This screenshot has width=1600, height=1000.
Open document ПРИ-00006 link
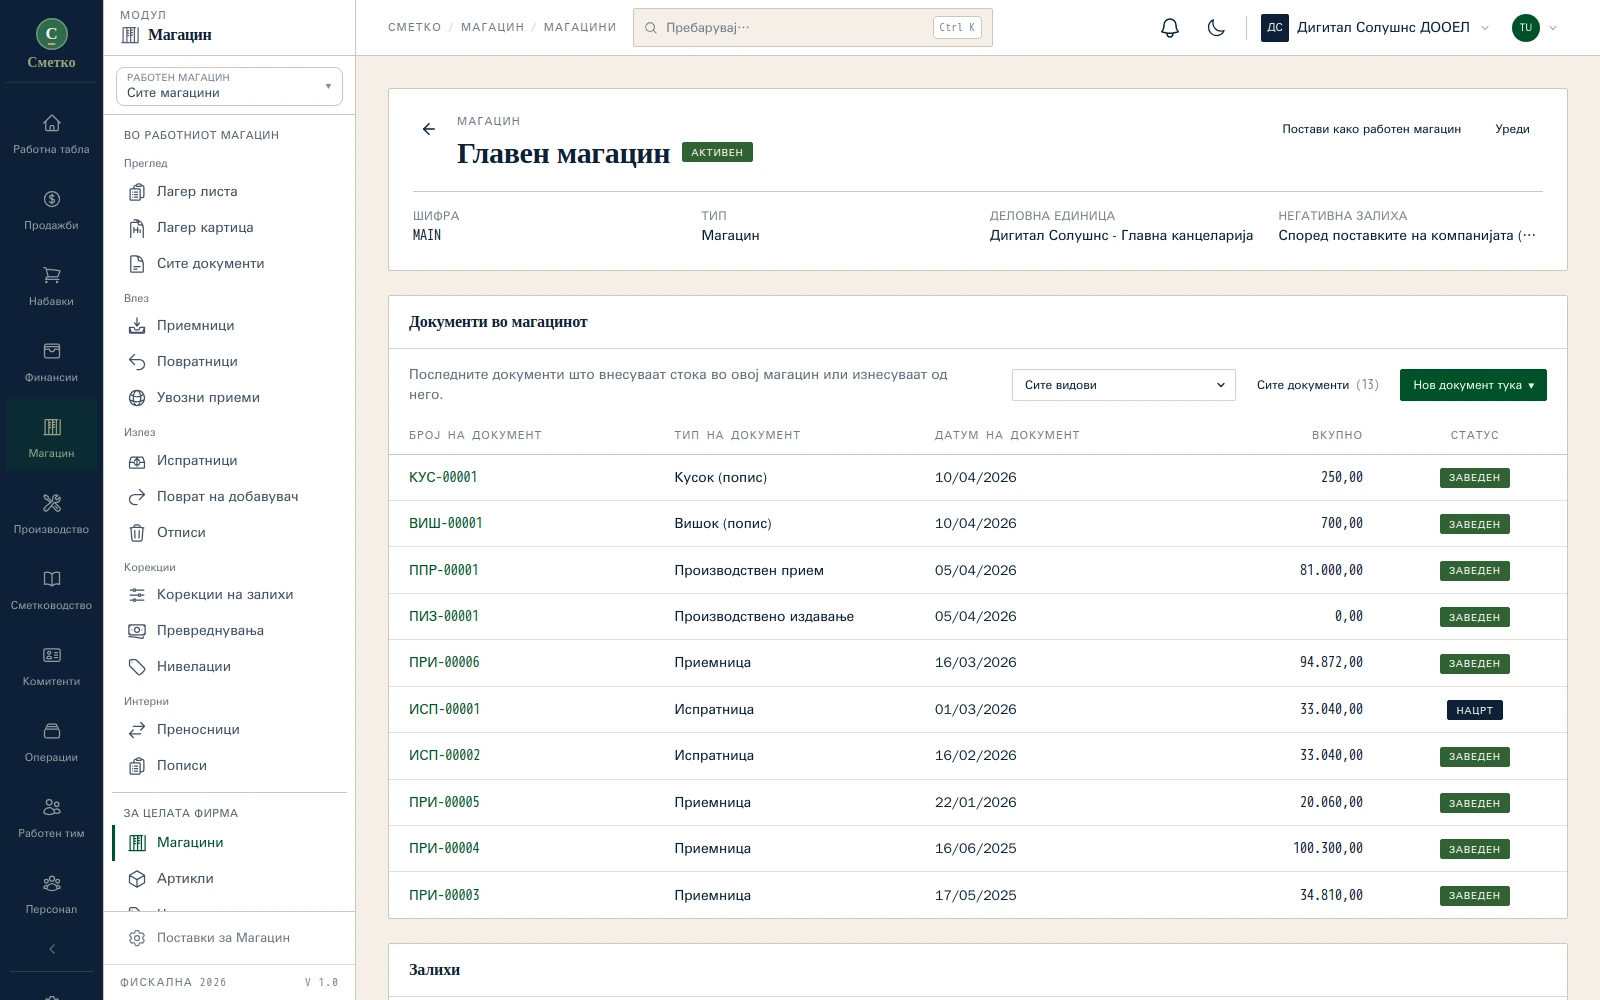444,662
